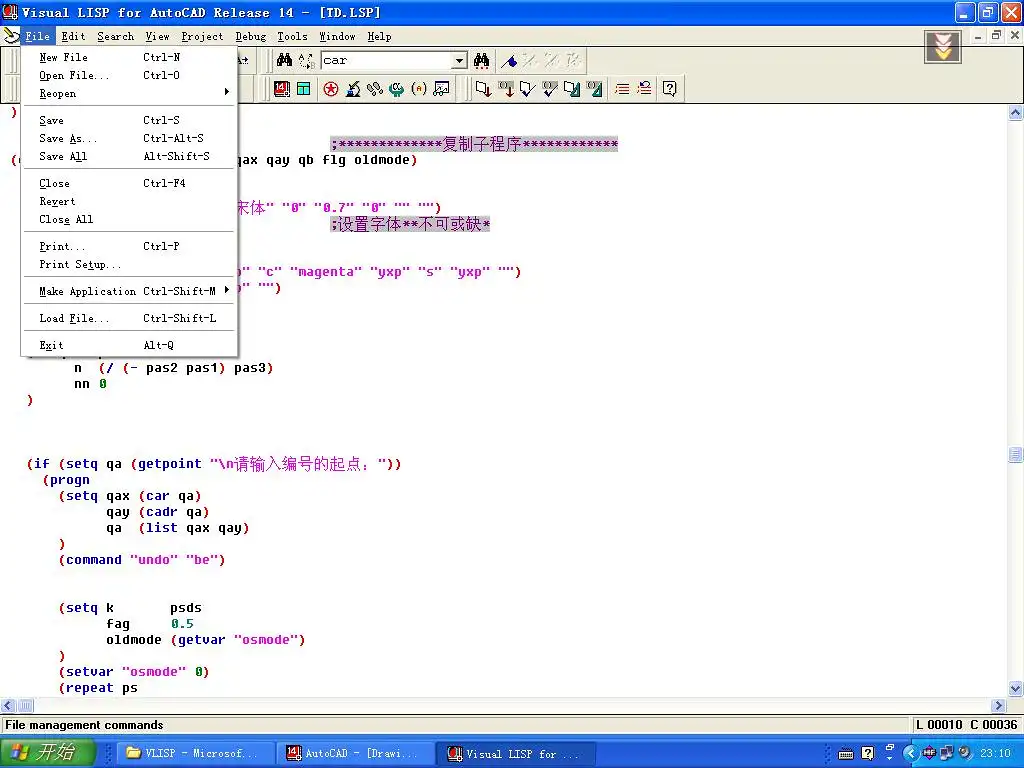Open the Project menu

coord(202,37)
